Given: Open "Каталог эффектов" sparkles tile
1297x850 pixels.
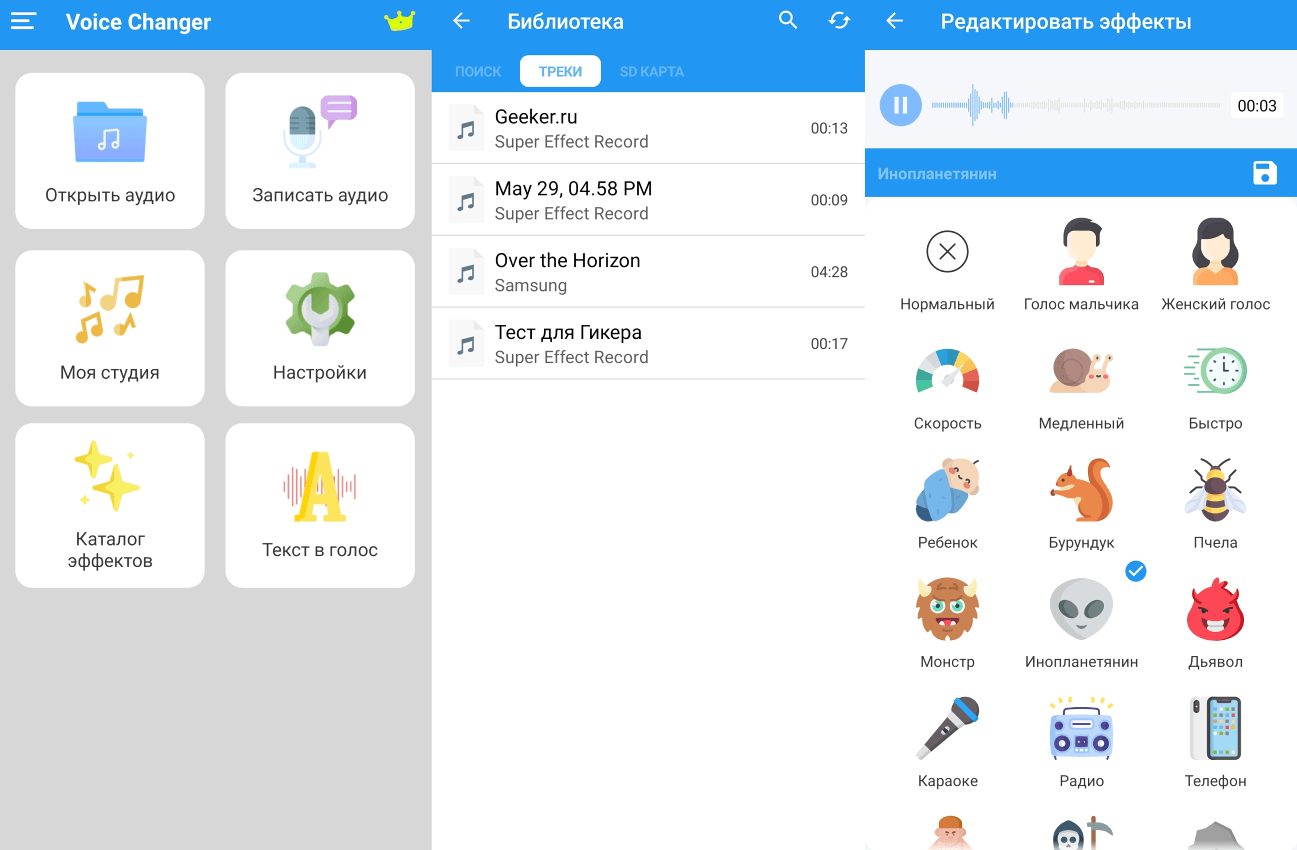Looking at the screenshot, I should (110, 505).
